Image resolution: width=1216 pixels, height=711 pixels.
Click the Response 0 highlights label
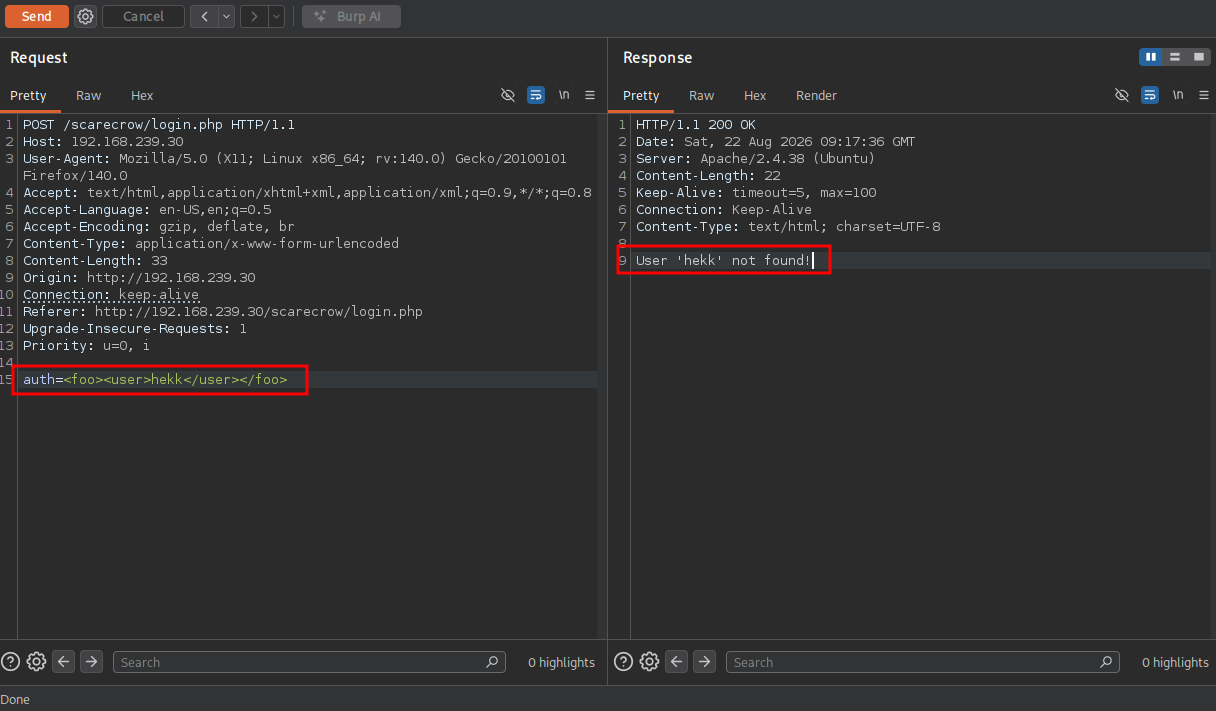coord(1175,662)
